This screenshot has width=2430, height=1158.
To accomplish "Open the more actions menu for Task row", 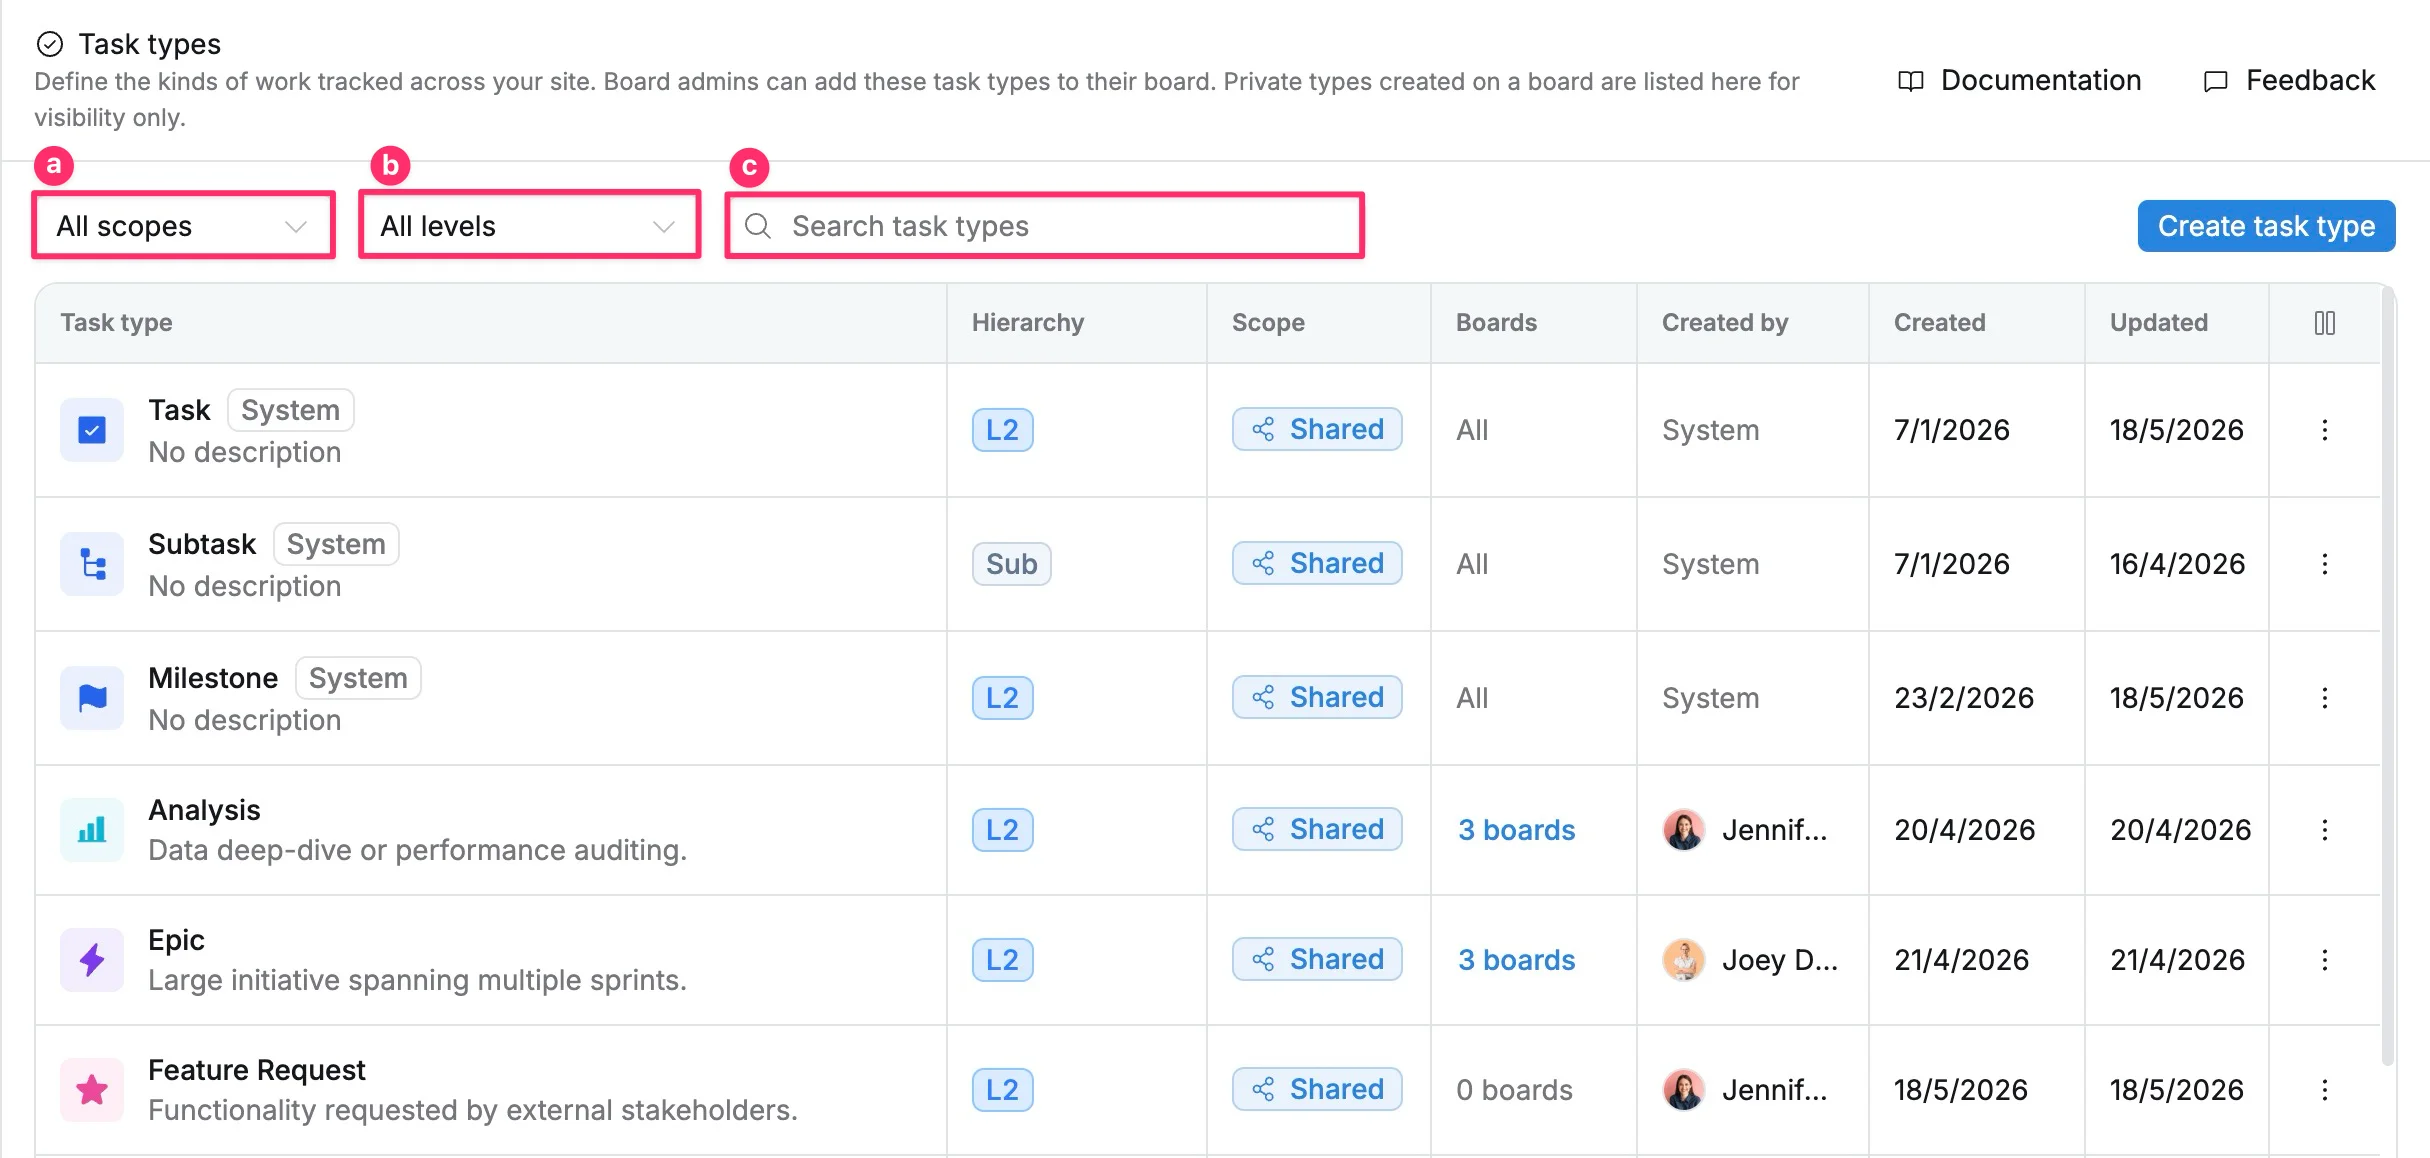I will (2325, 430).
